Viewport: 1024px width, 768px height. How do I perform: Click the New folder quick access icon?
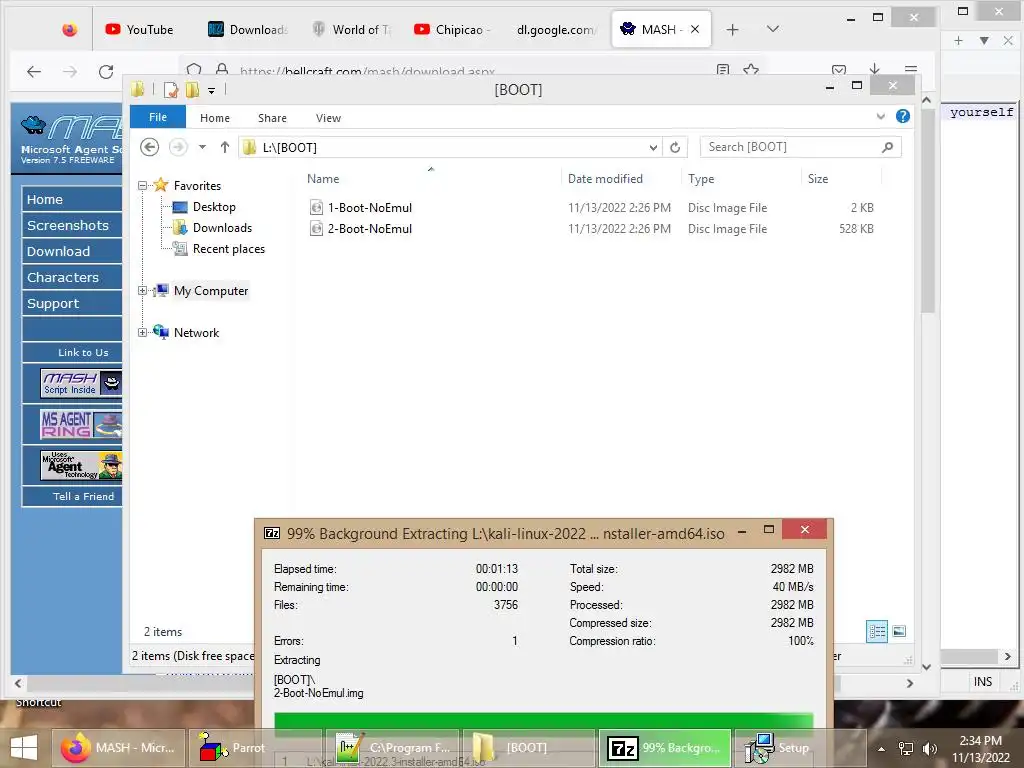point(192,90)
